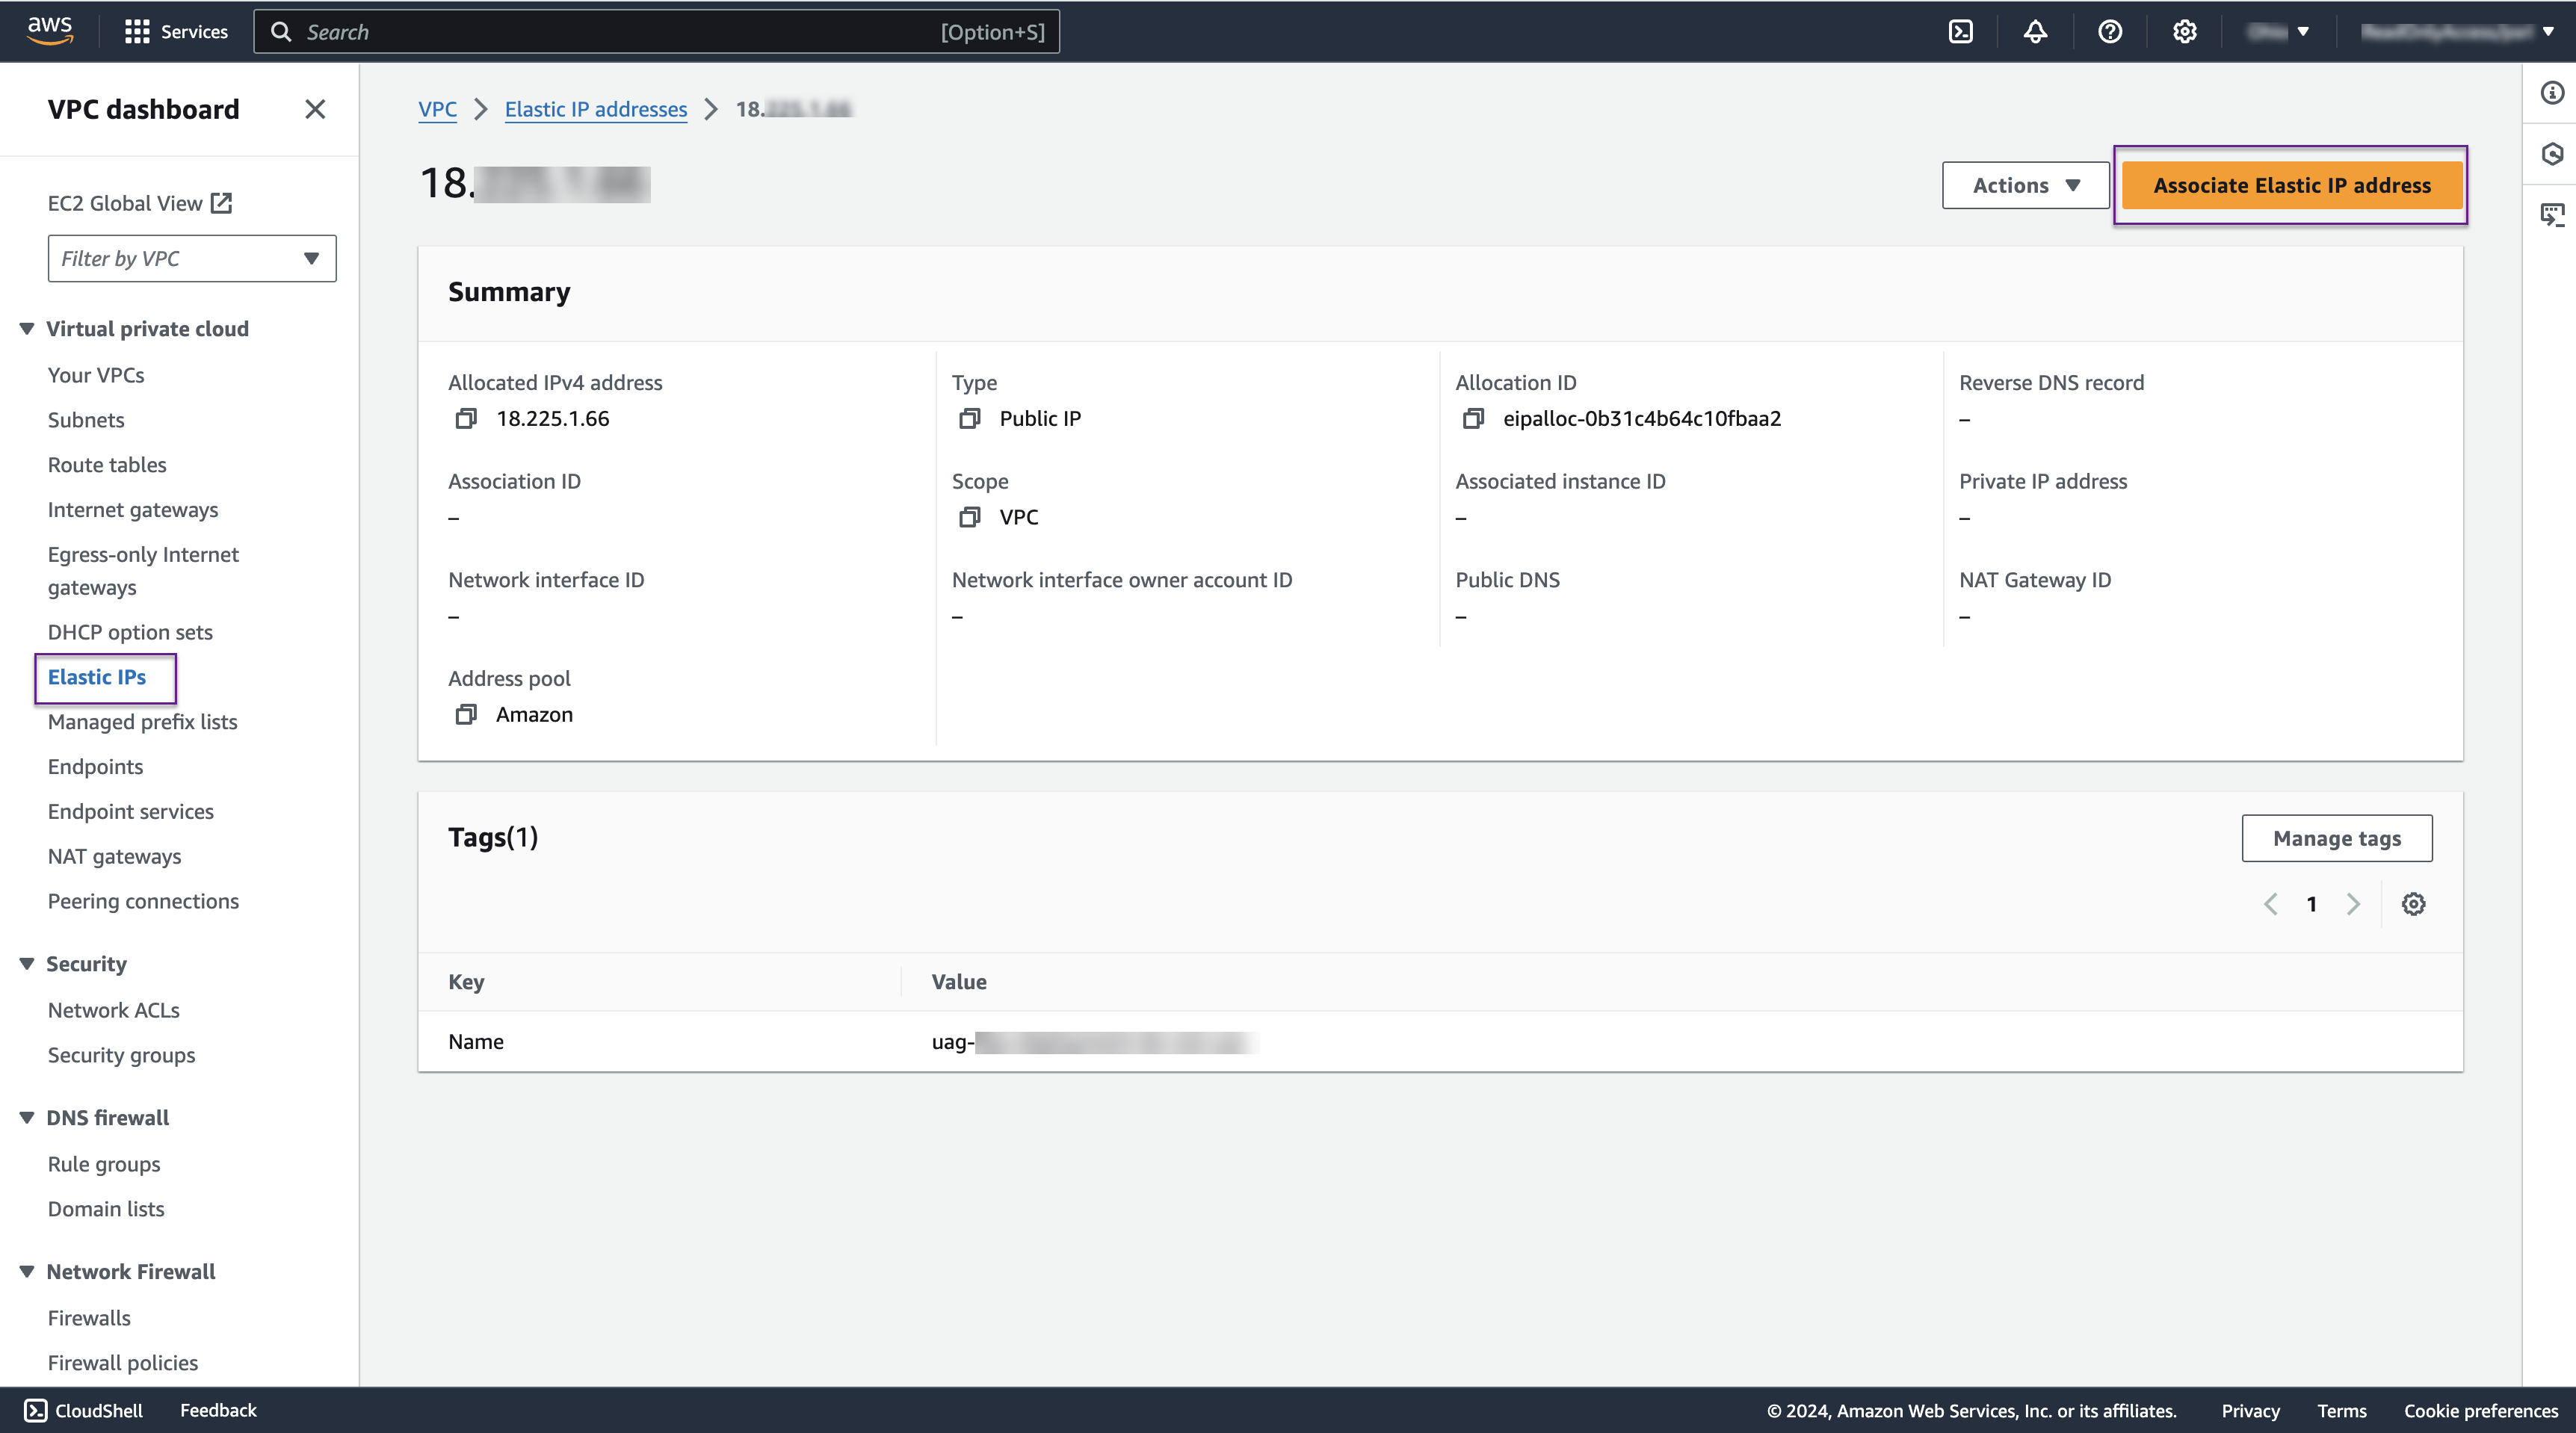Collapse the Security section

point(27,964)
